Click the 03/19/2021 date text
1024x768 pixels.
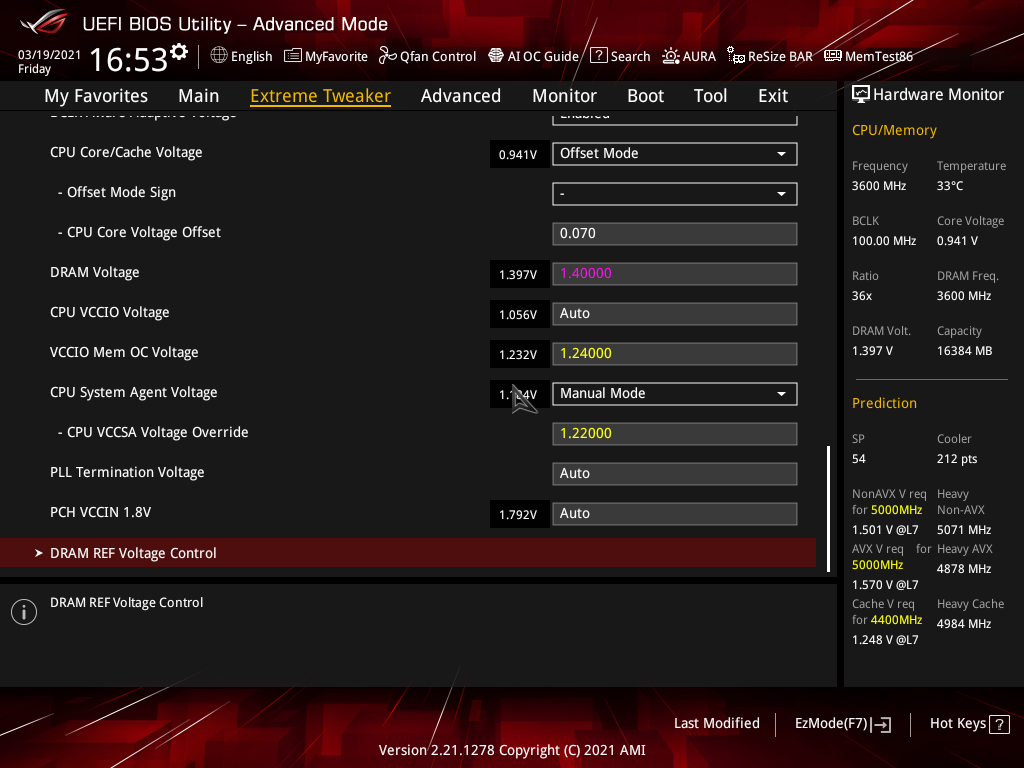(x=49, y=54)
